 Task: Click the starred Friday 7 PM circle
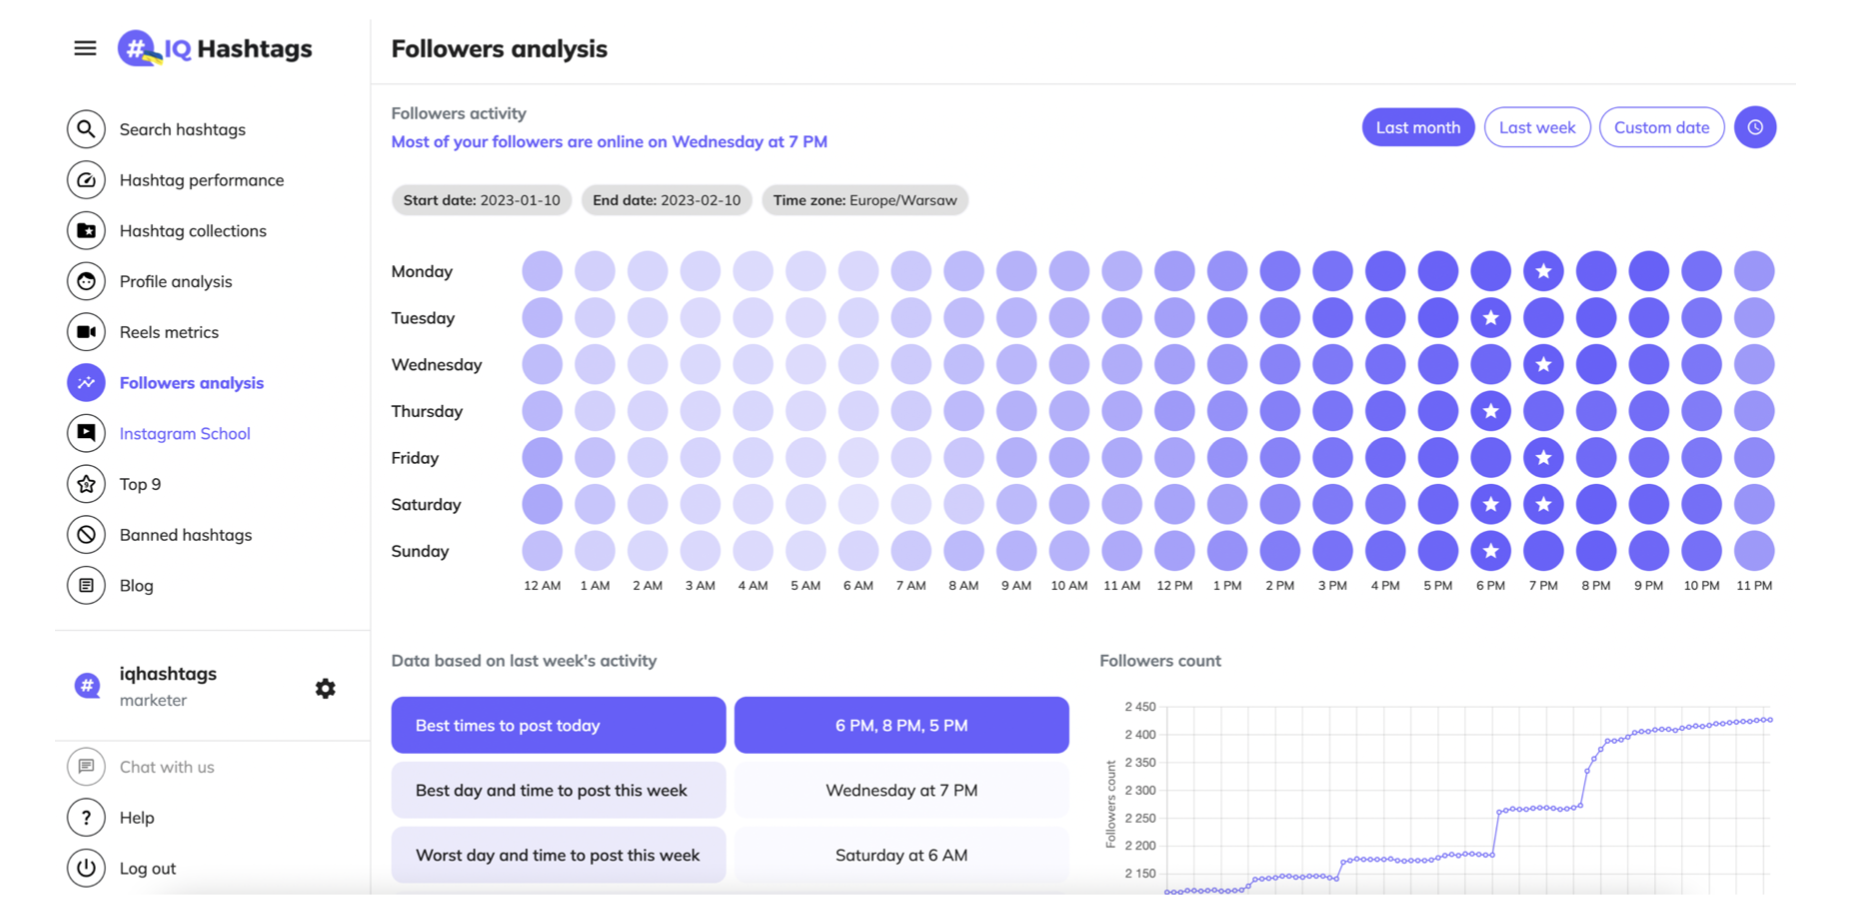[x=1543, y=458]
